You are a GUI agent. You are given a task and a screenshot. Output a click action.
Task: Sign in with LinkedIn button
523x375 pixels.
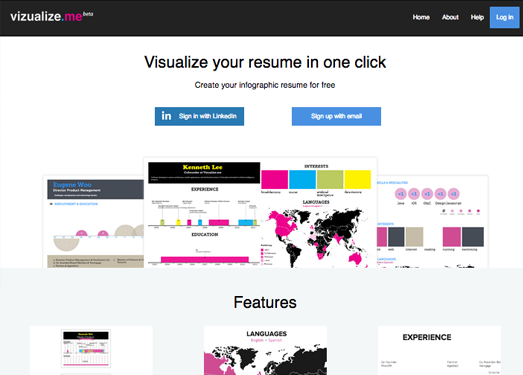coord(199,116)
